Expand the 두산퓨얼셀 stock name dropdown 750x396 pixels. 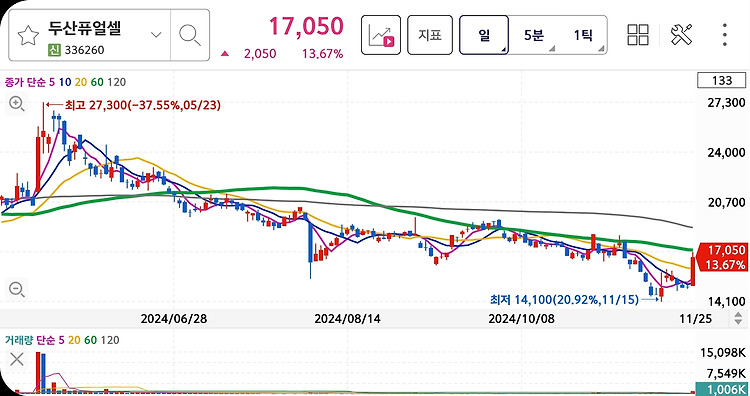pos(156,34)
